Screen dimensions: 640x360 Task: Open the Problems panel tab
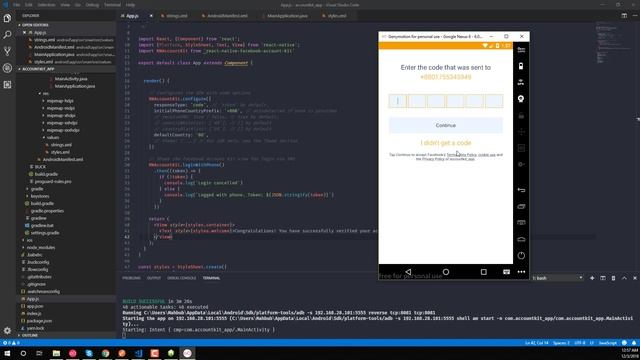(x=131, y=278)
